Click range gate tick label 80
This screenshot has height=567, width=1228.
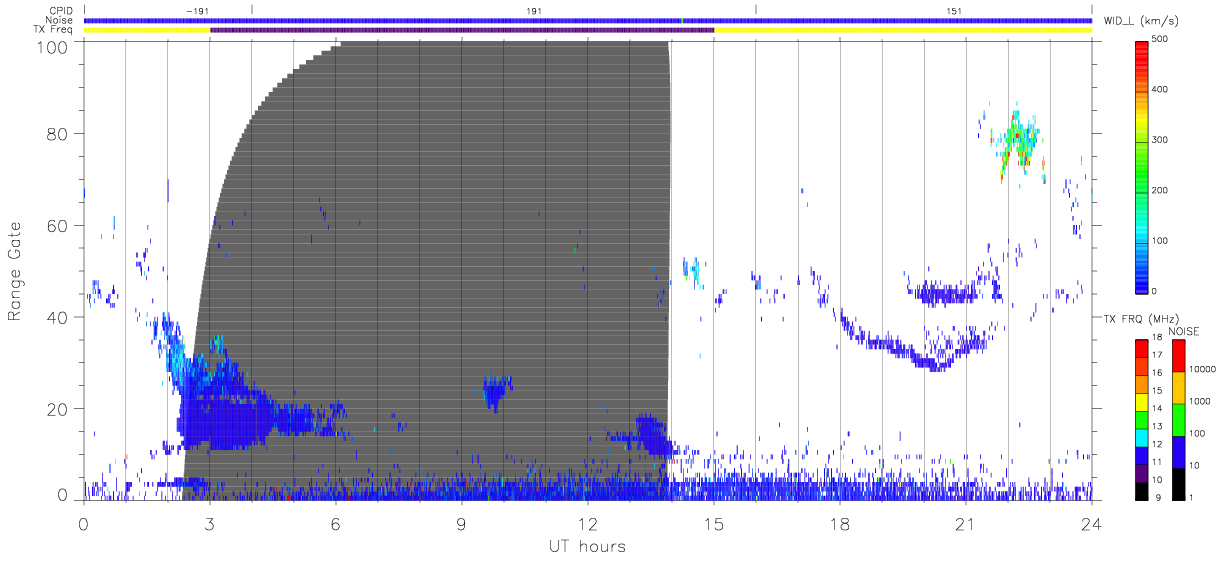(x=56, y=134)
